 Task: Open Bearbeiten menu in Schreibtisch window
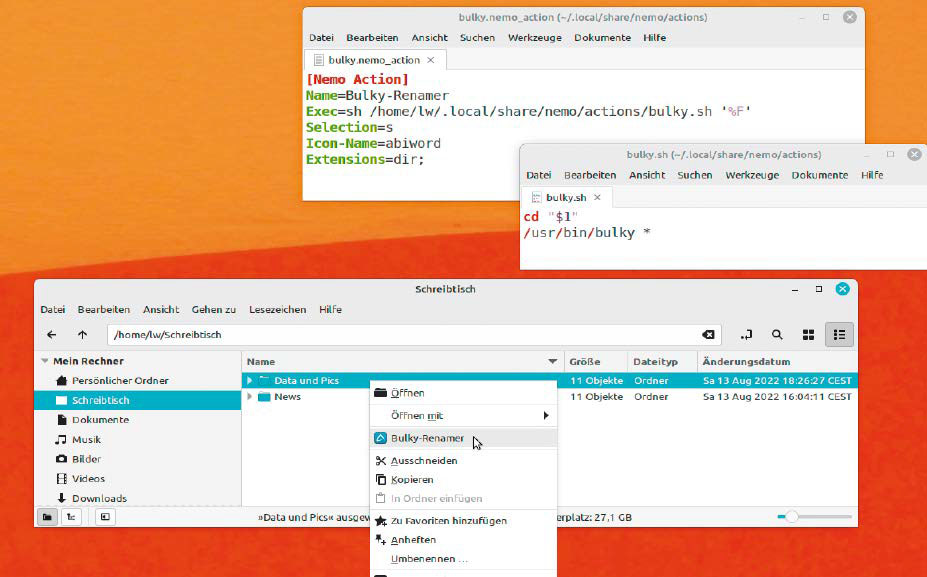click(103, 309)
